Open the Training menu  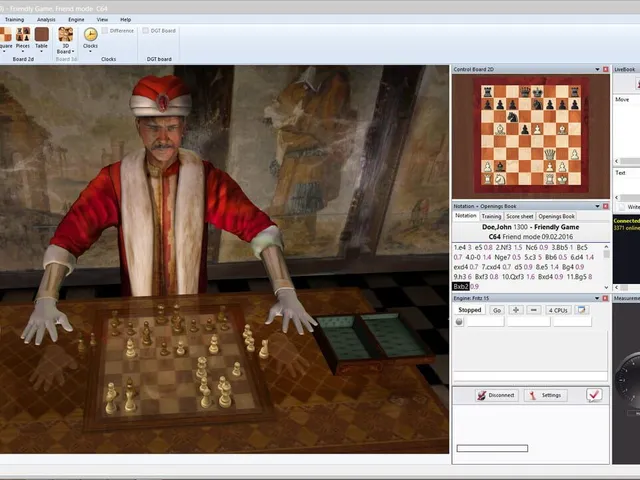14,20
